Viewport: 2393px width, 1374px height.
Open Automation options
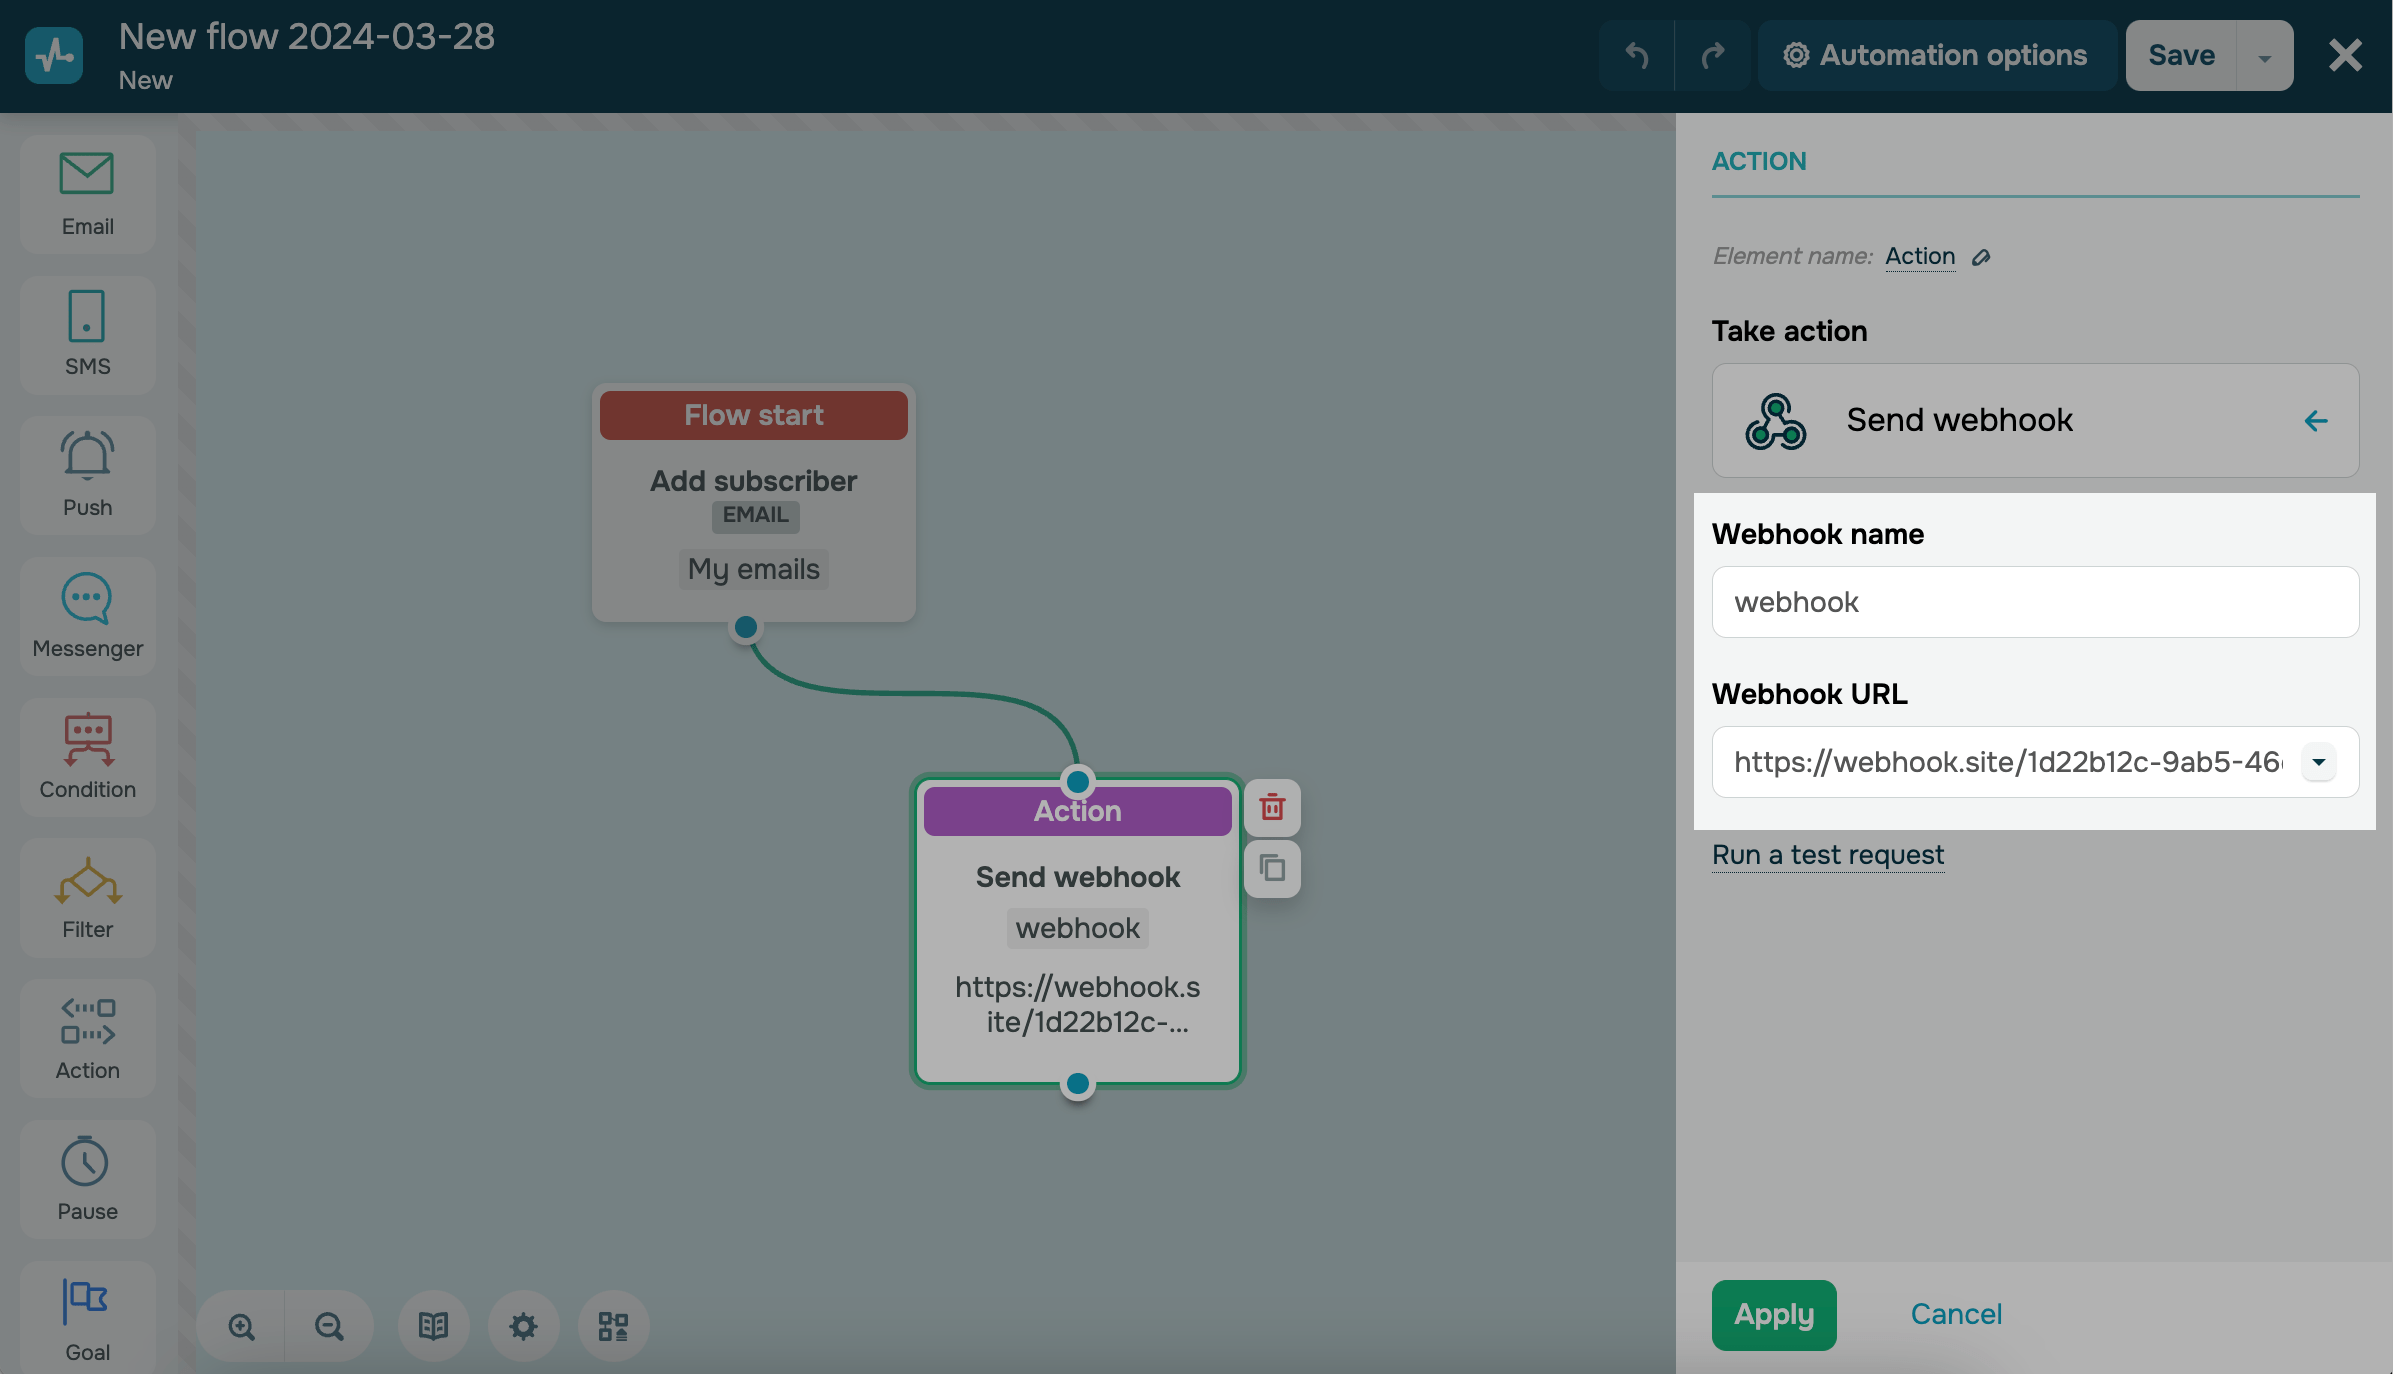1936,56
